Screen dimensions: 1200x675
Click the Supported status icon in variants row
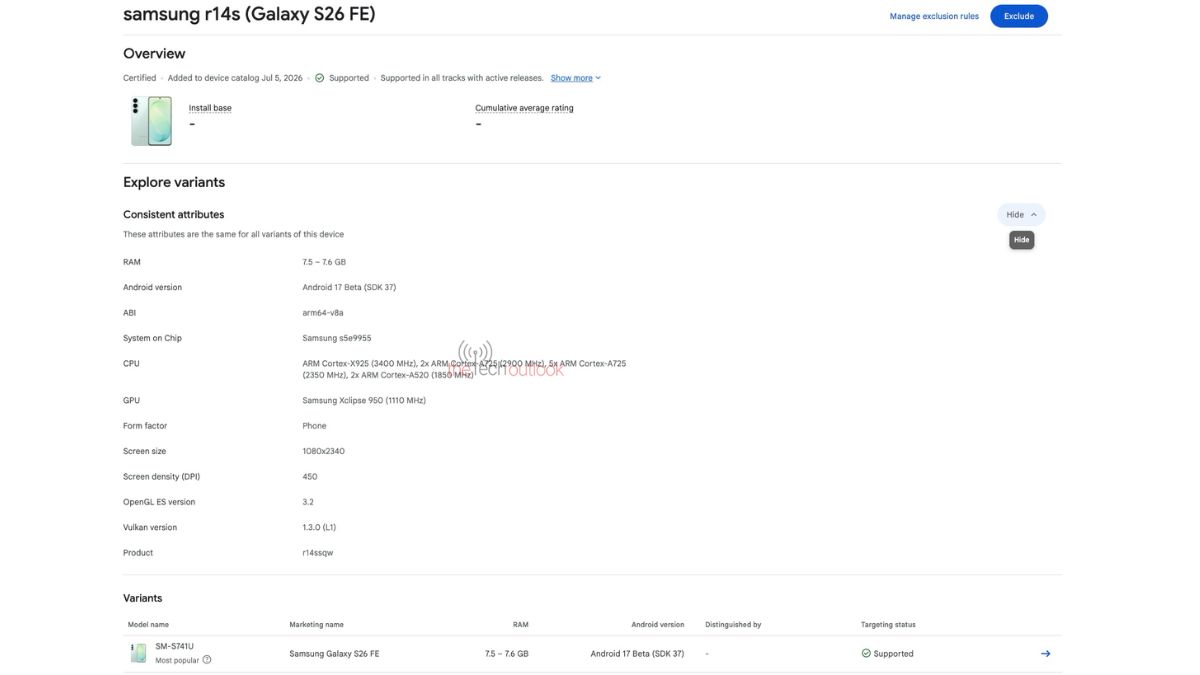tap(866, 654)
